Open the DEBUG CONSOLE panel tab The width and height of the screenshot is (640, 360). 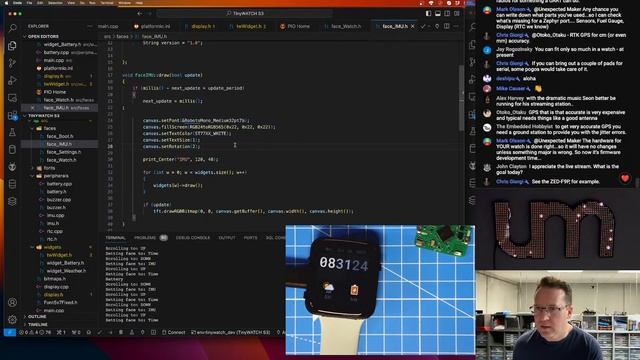tap(193, 238)
